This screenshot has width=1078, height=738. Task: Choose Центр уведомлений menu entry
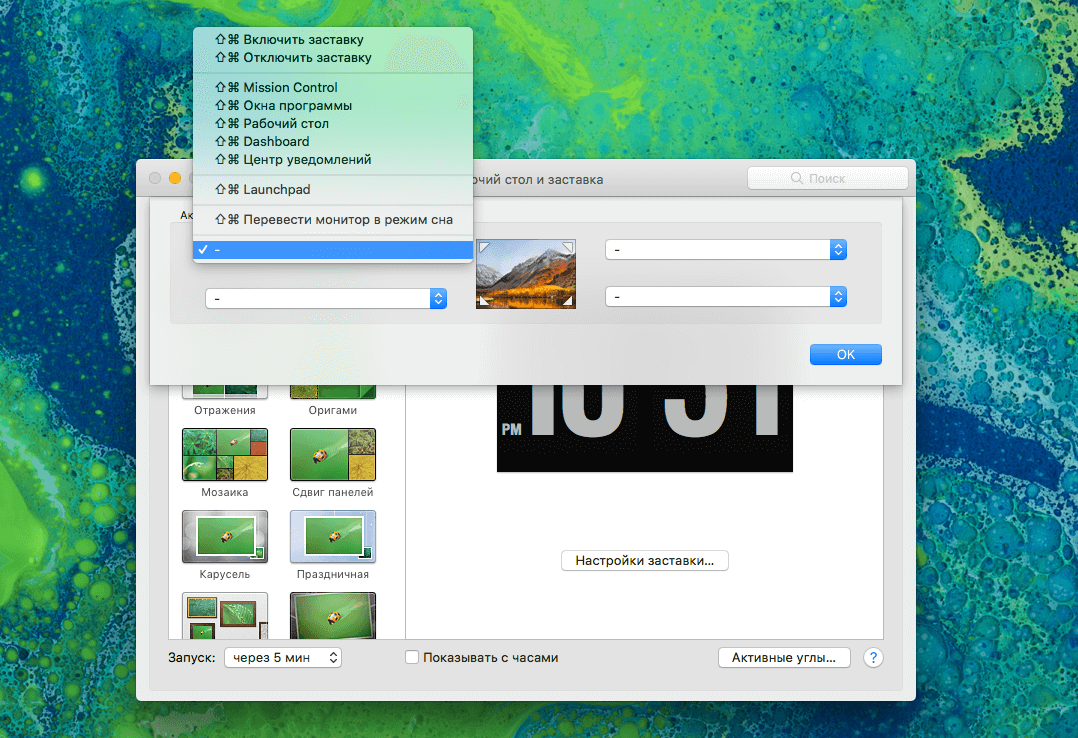(x=307, y=159)
